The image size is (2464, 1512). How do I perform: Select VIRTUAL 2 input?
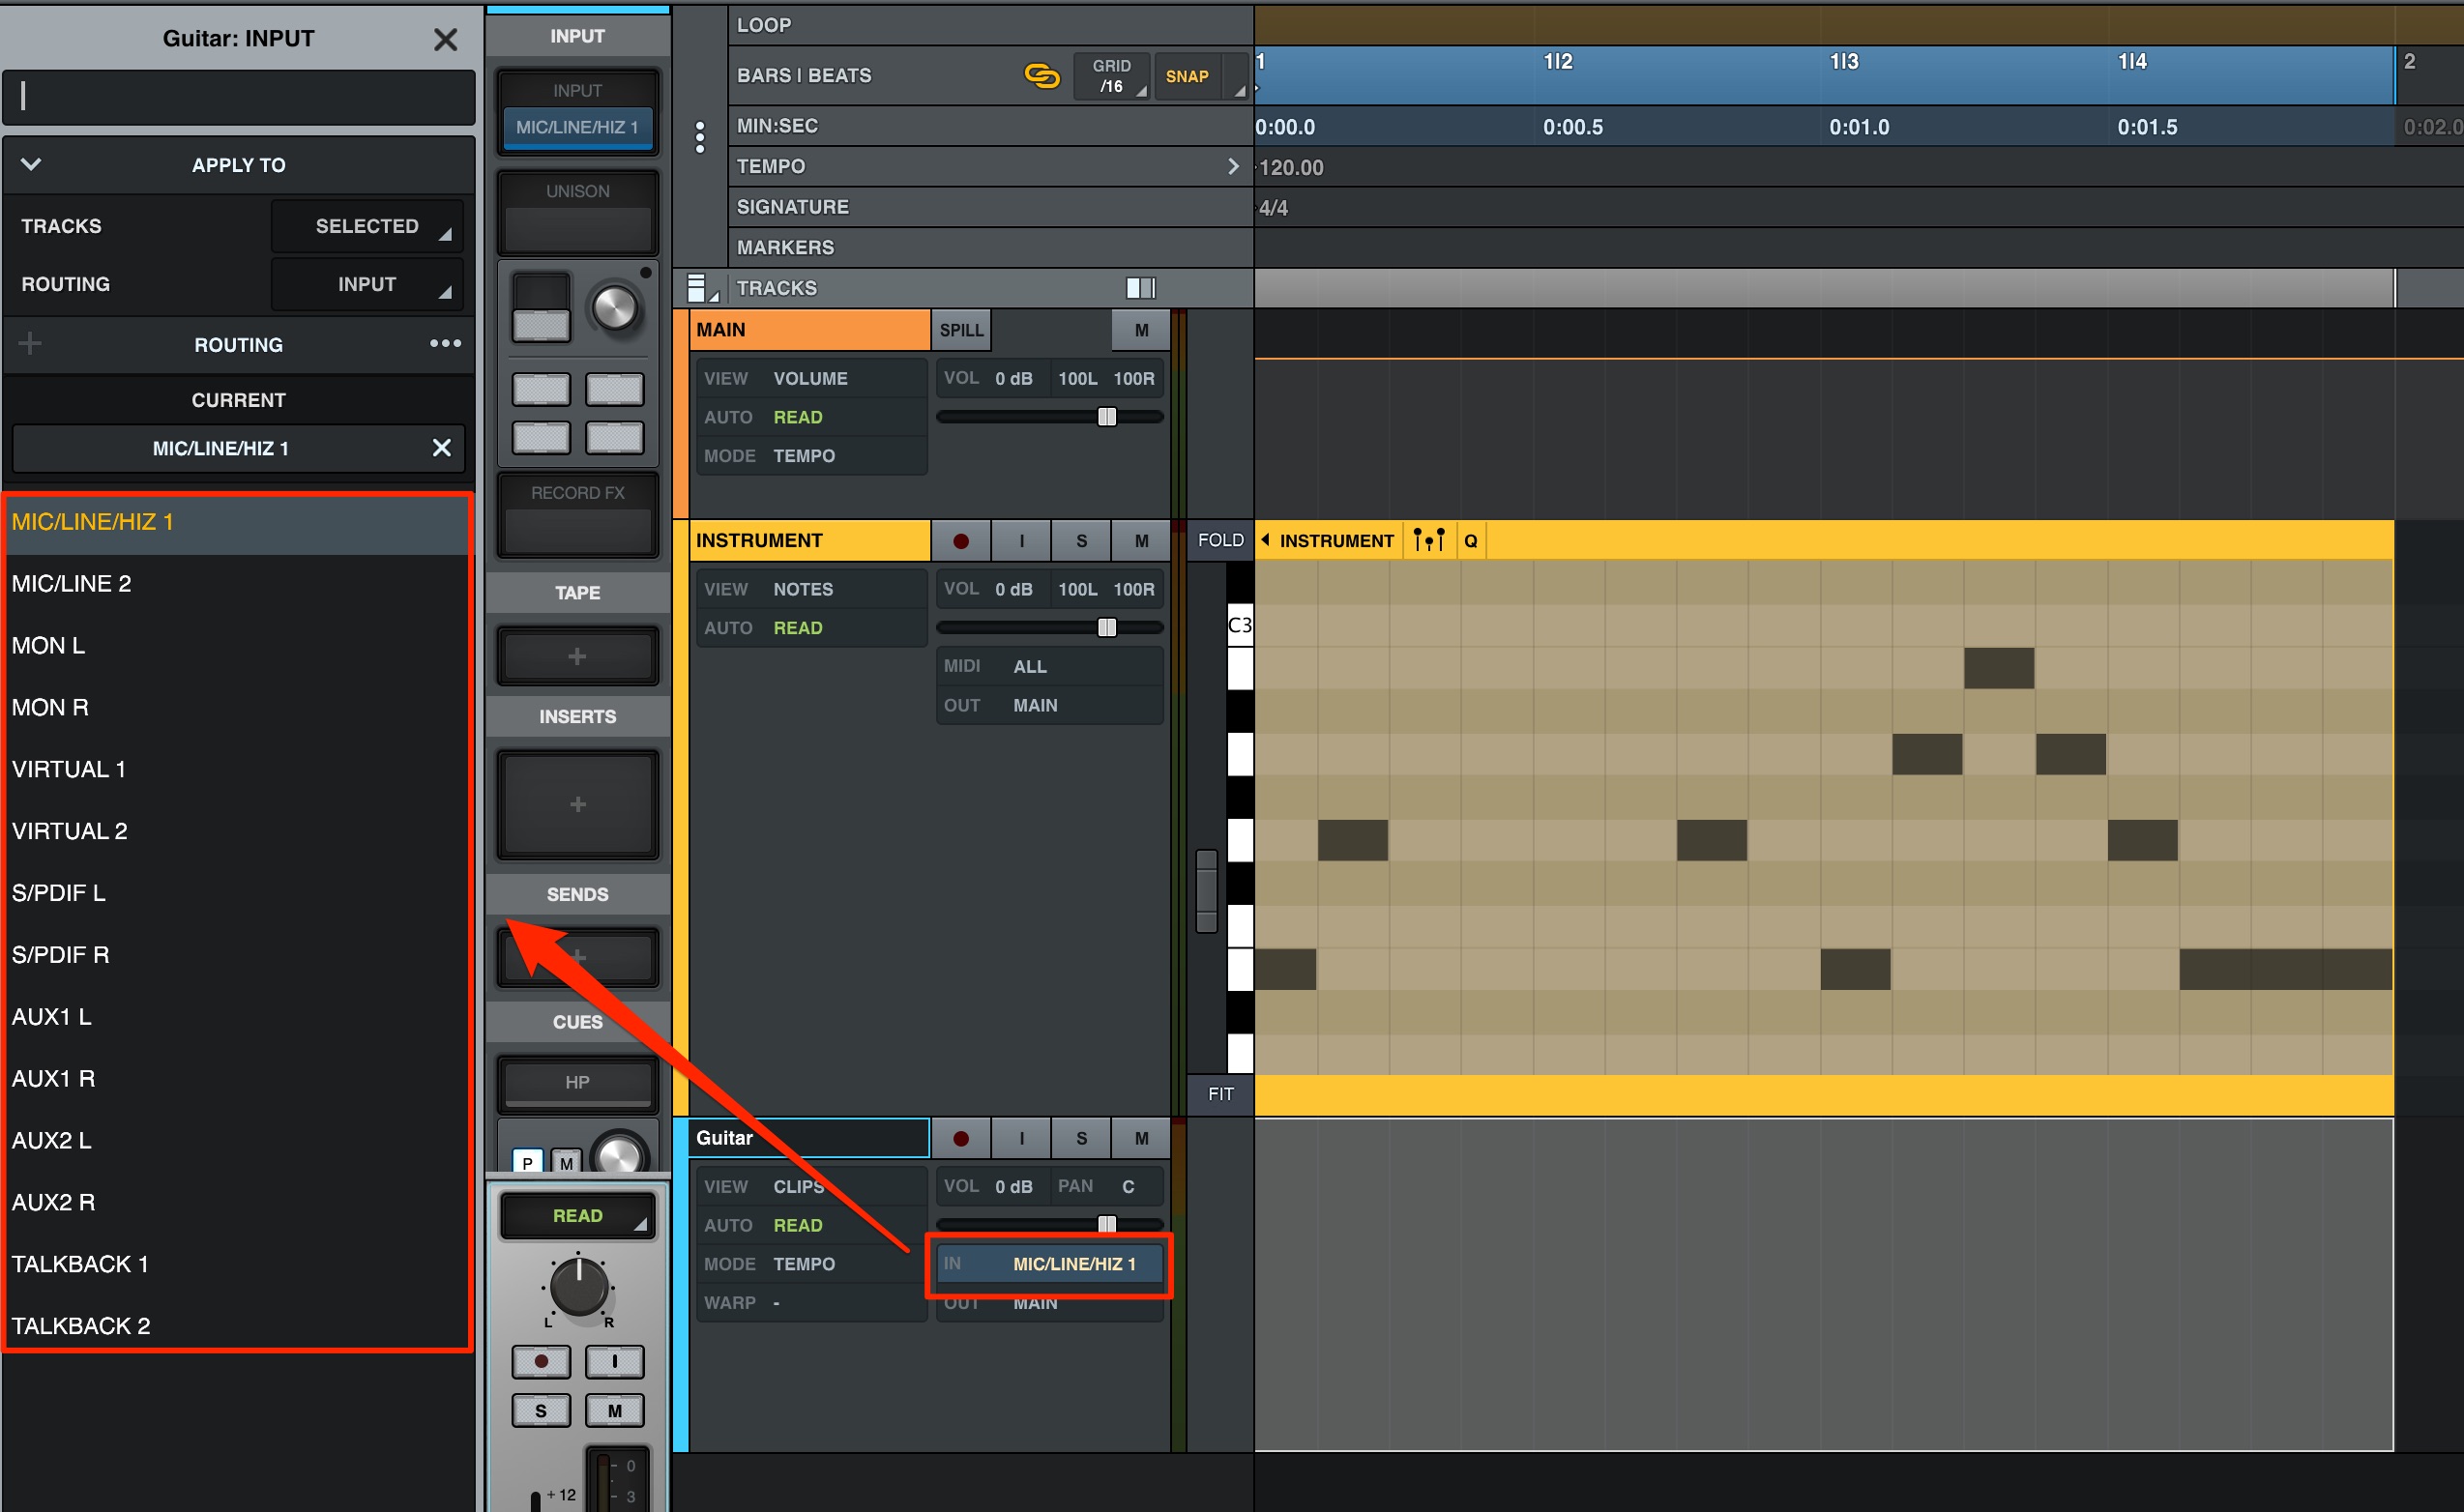[238, 831]
